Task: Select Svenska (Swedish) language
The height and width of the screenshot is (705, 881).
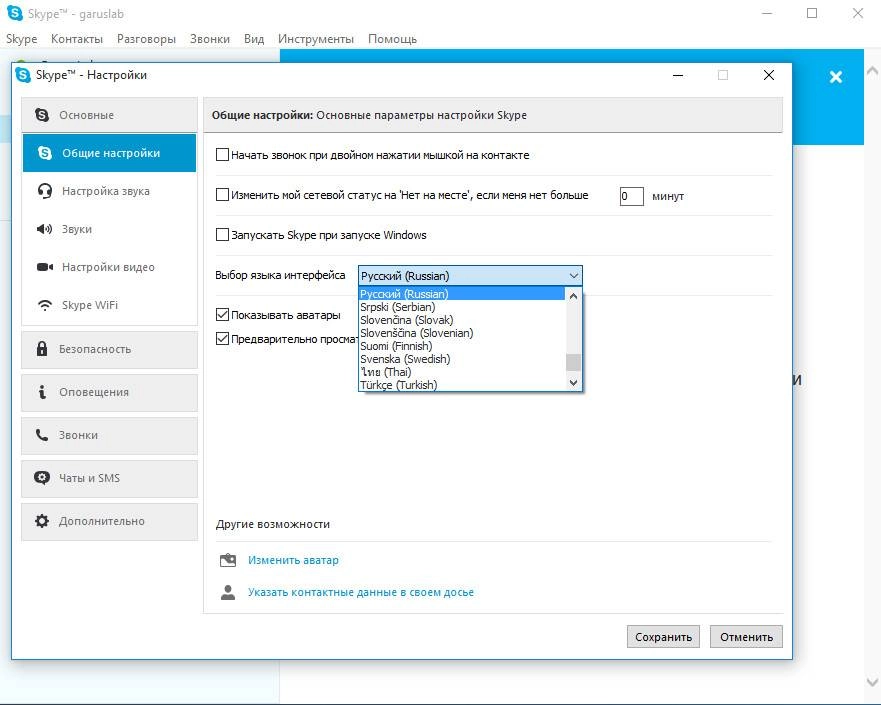Action: 461,358
